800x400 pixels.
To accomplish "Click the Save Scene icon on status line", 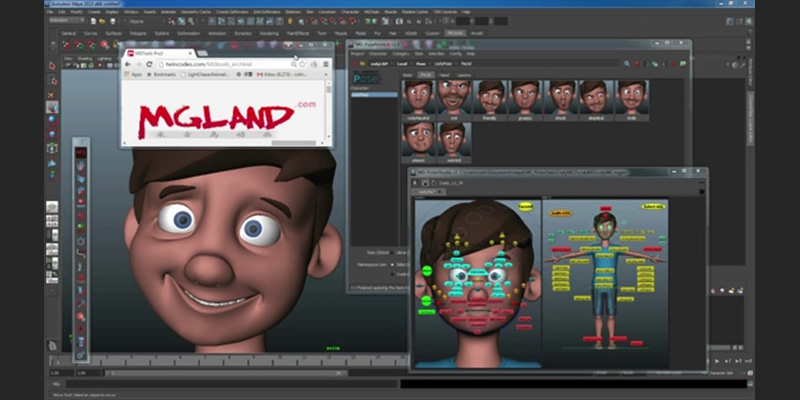I will coord(112,21).
